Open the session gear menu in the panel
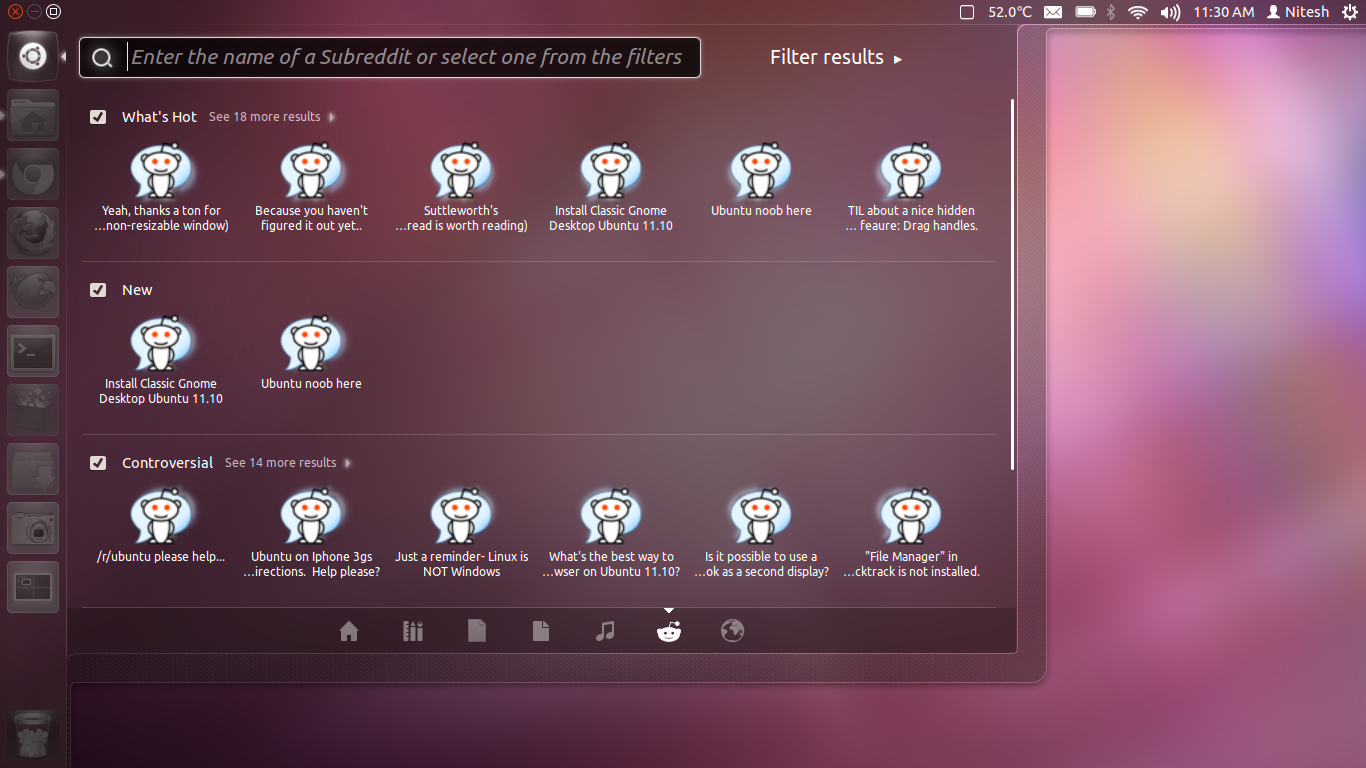The image size is (1366, 768). click(x=1351, y=11)
